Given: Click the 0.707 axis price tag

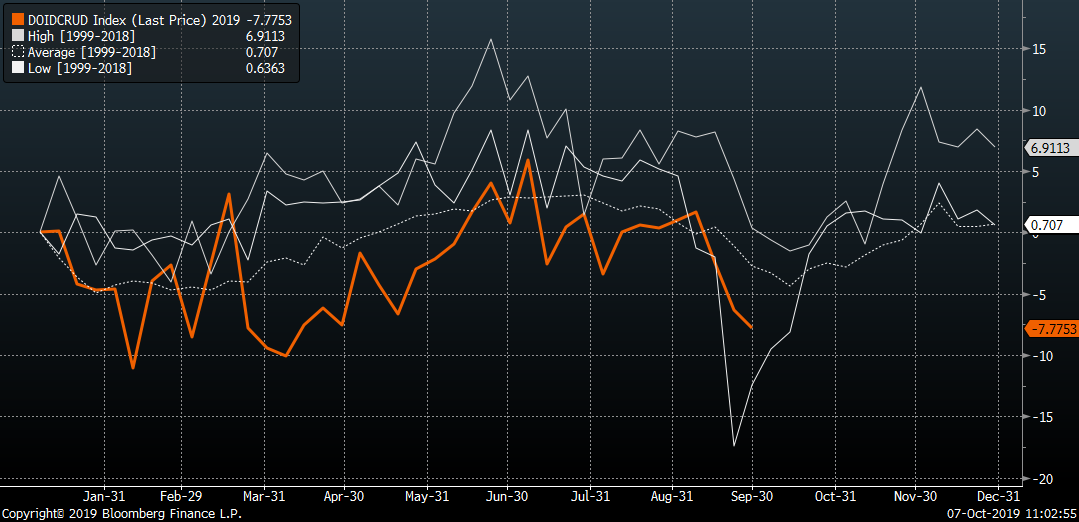Looking at the screenshot, I should coord(1051,225).
